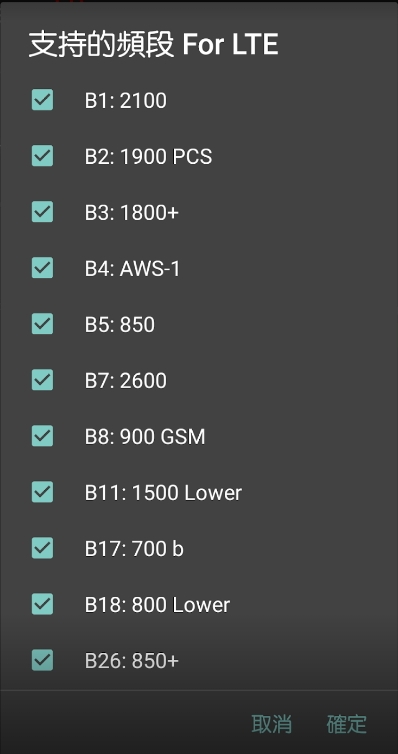This screenshot has height=754, width=398.
Task: Confirm selection with the 確定 button
Action: pyautogui.click(x=347, y=724)
